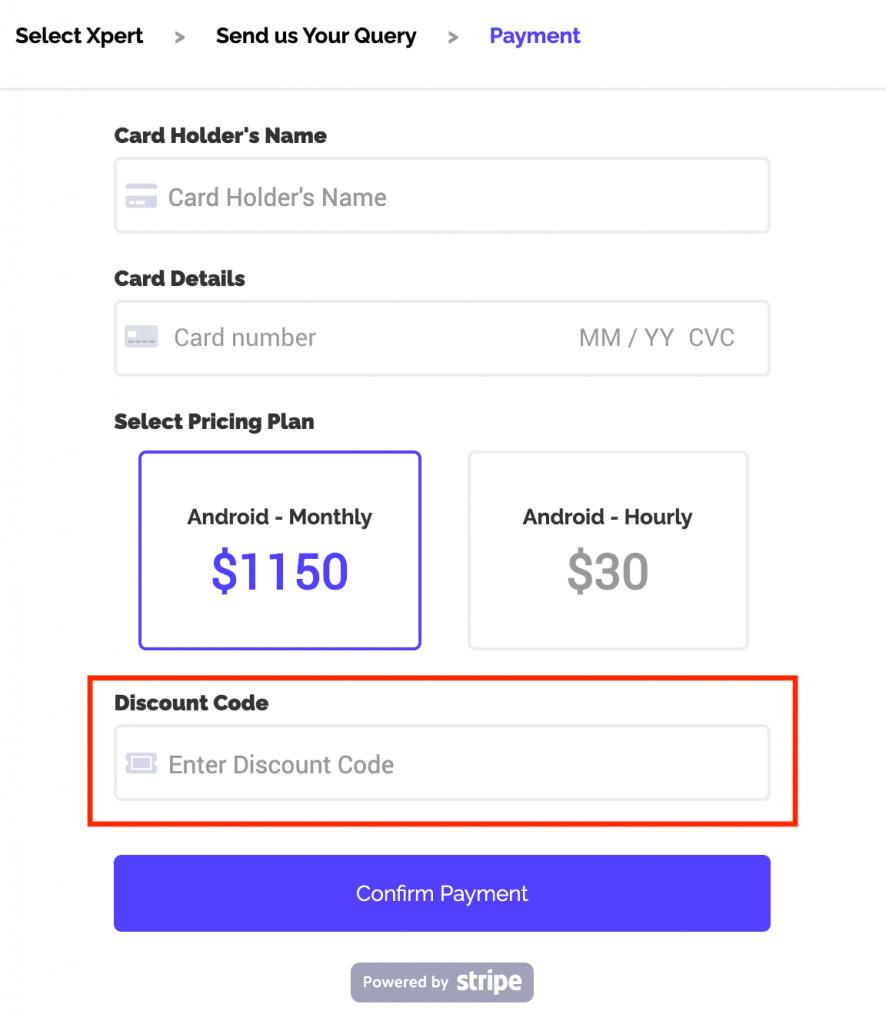This screenshot has height=1024, width=886.
Task: Select the Android - Monthly pricing plan
Action: tap(279, 550)
